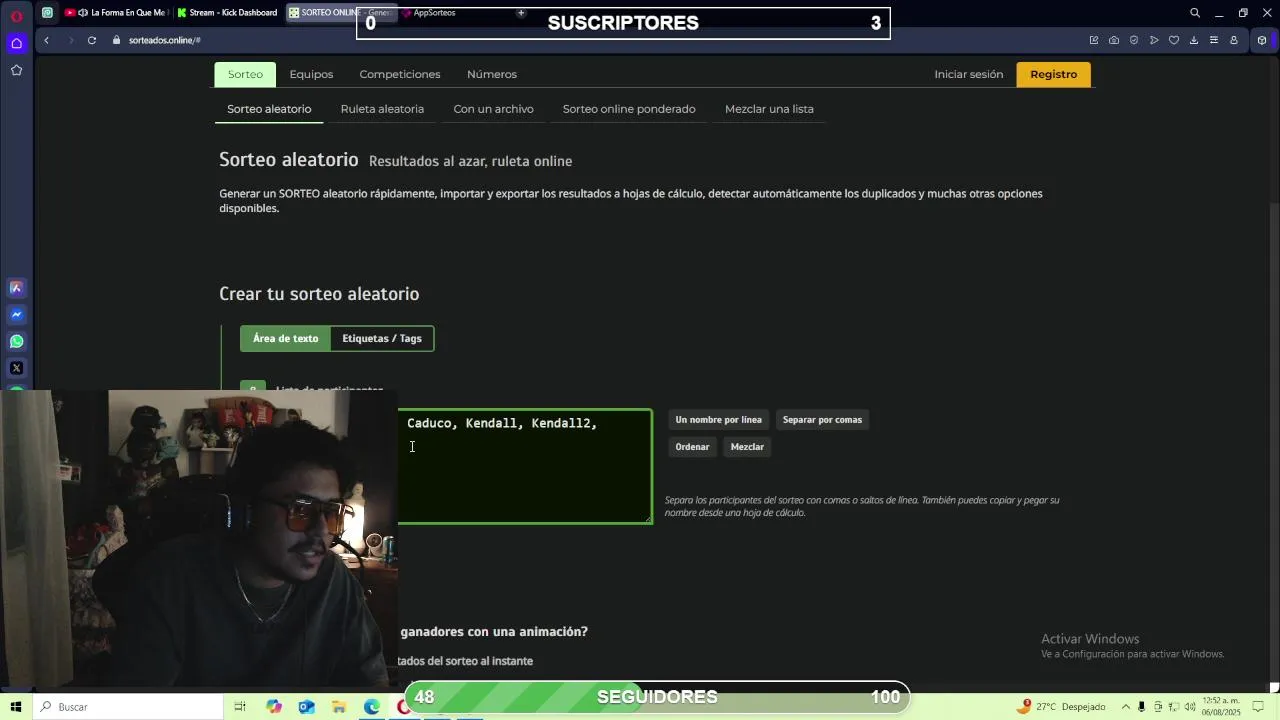The height and width of the screenshot is (720, 1280).
Task: Open Outlook from the taskbar
Action: (306, 707)
